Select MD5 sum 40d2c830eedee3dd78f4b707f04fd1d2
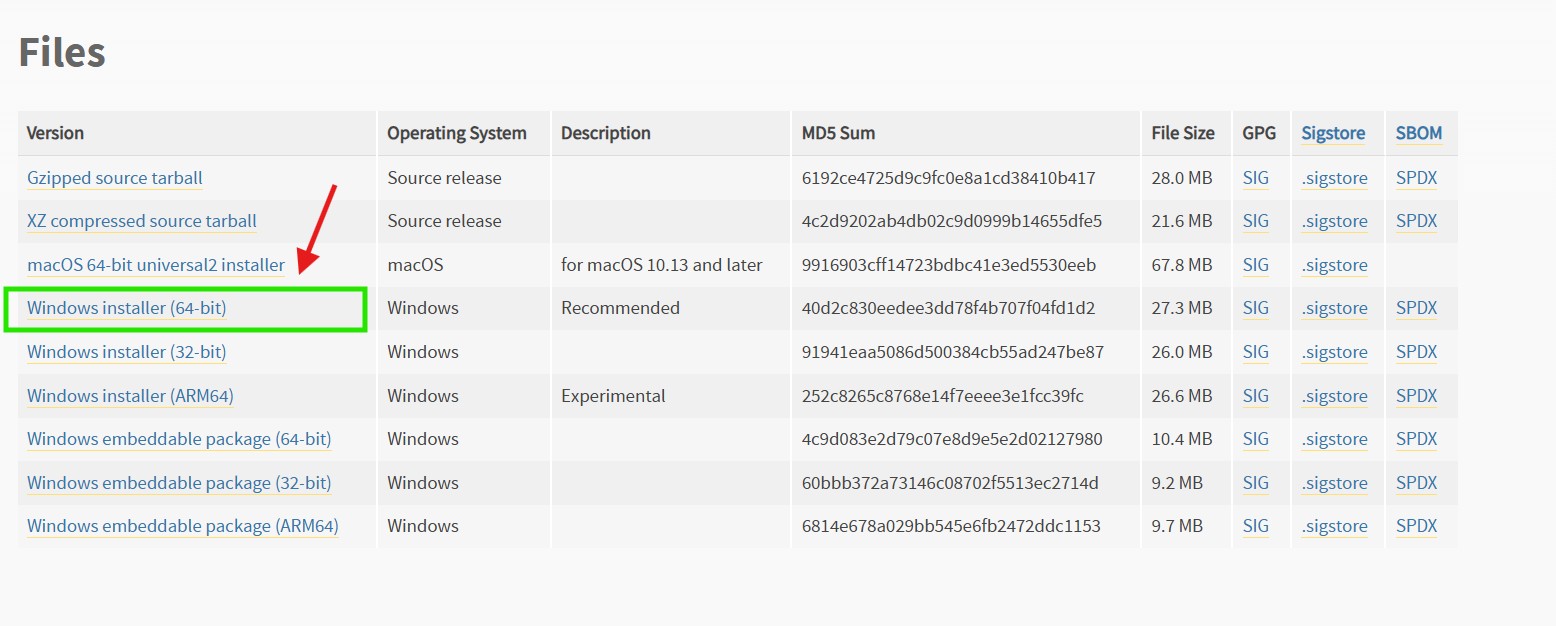Image resolution: width=1556 pixels, height=626 pixels. (948, 308)
